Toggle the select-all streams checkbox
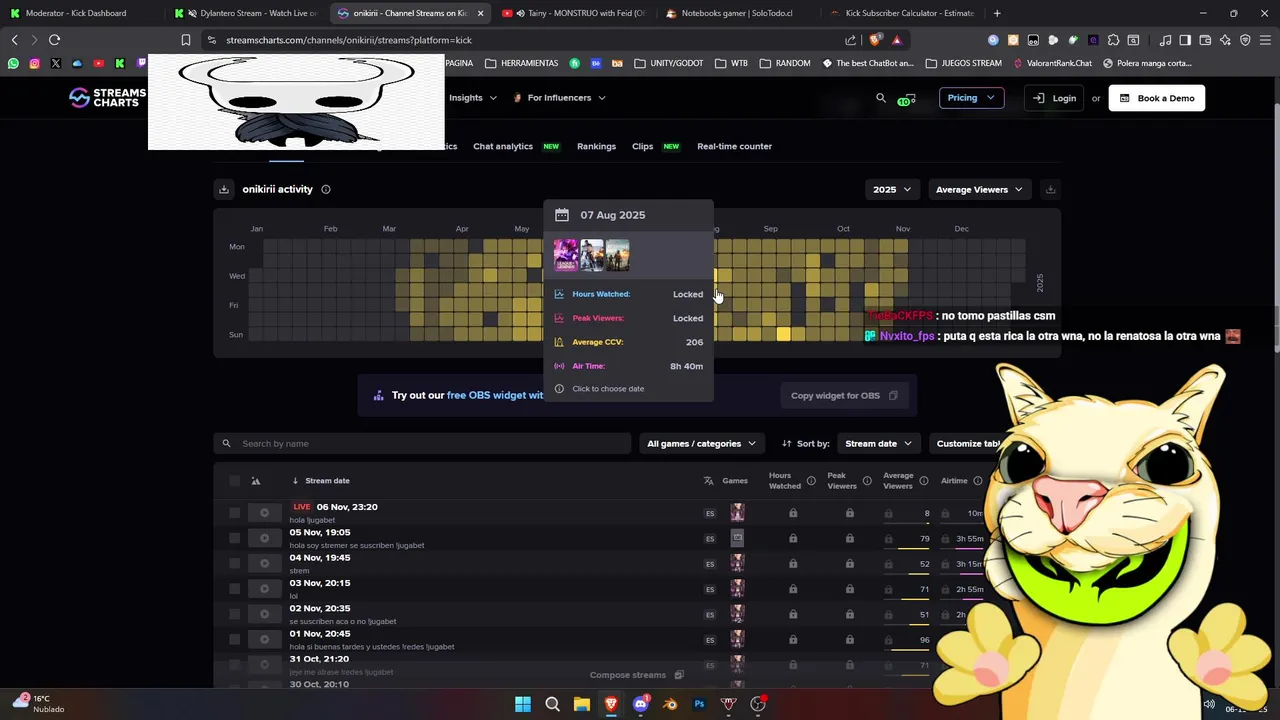Image resolution: width=1280 pixels, height=720 pixels. pyautogui.click(x=234, y=481)
